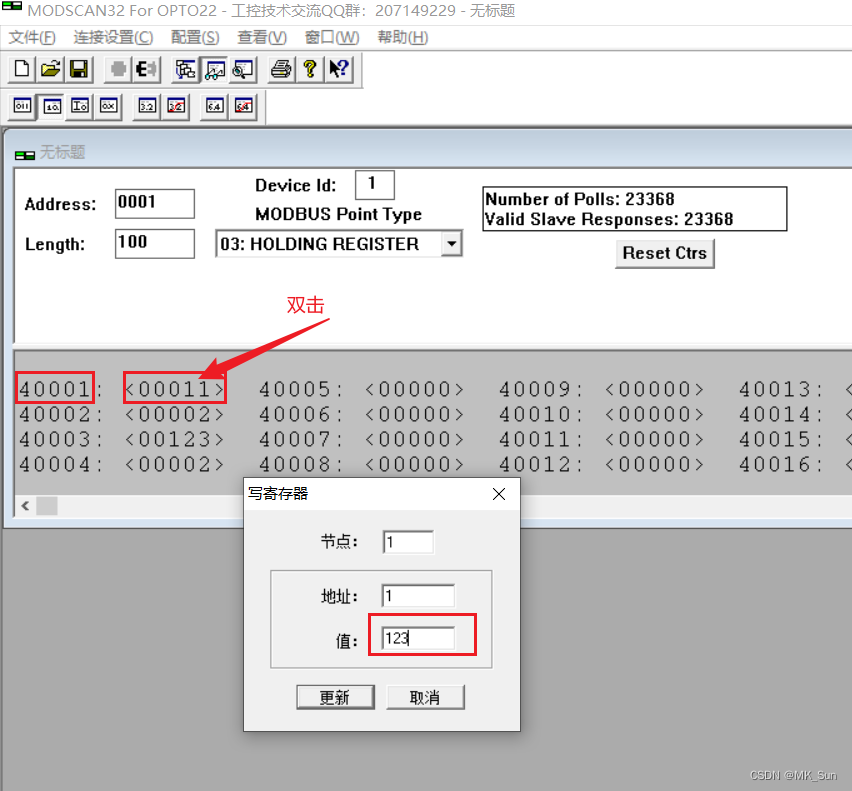Click the 值 input field containing 123
Screen dimensions: 852x791
pyautogui.click(x=418, y=638)
